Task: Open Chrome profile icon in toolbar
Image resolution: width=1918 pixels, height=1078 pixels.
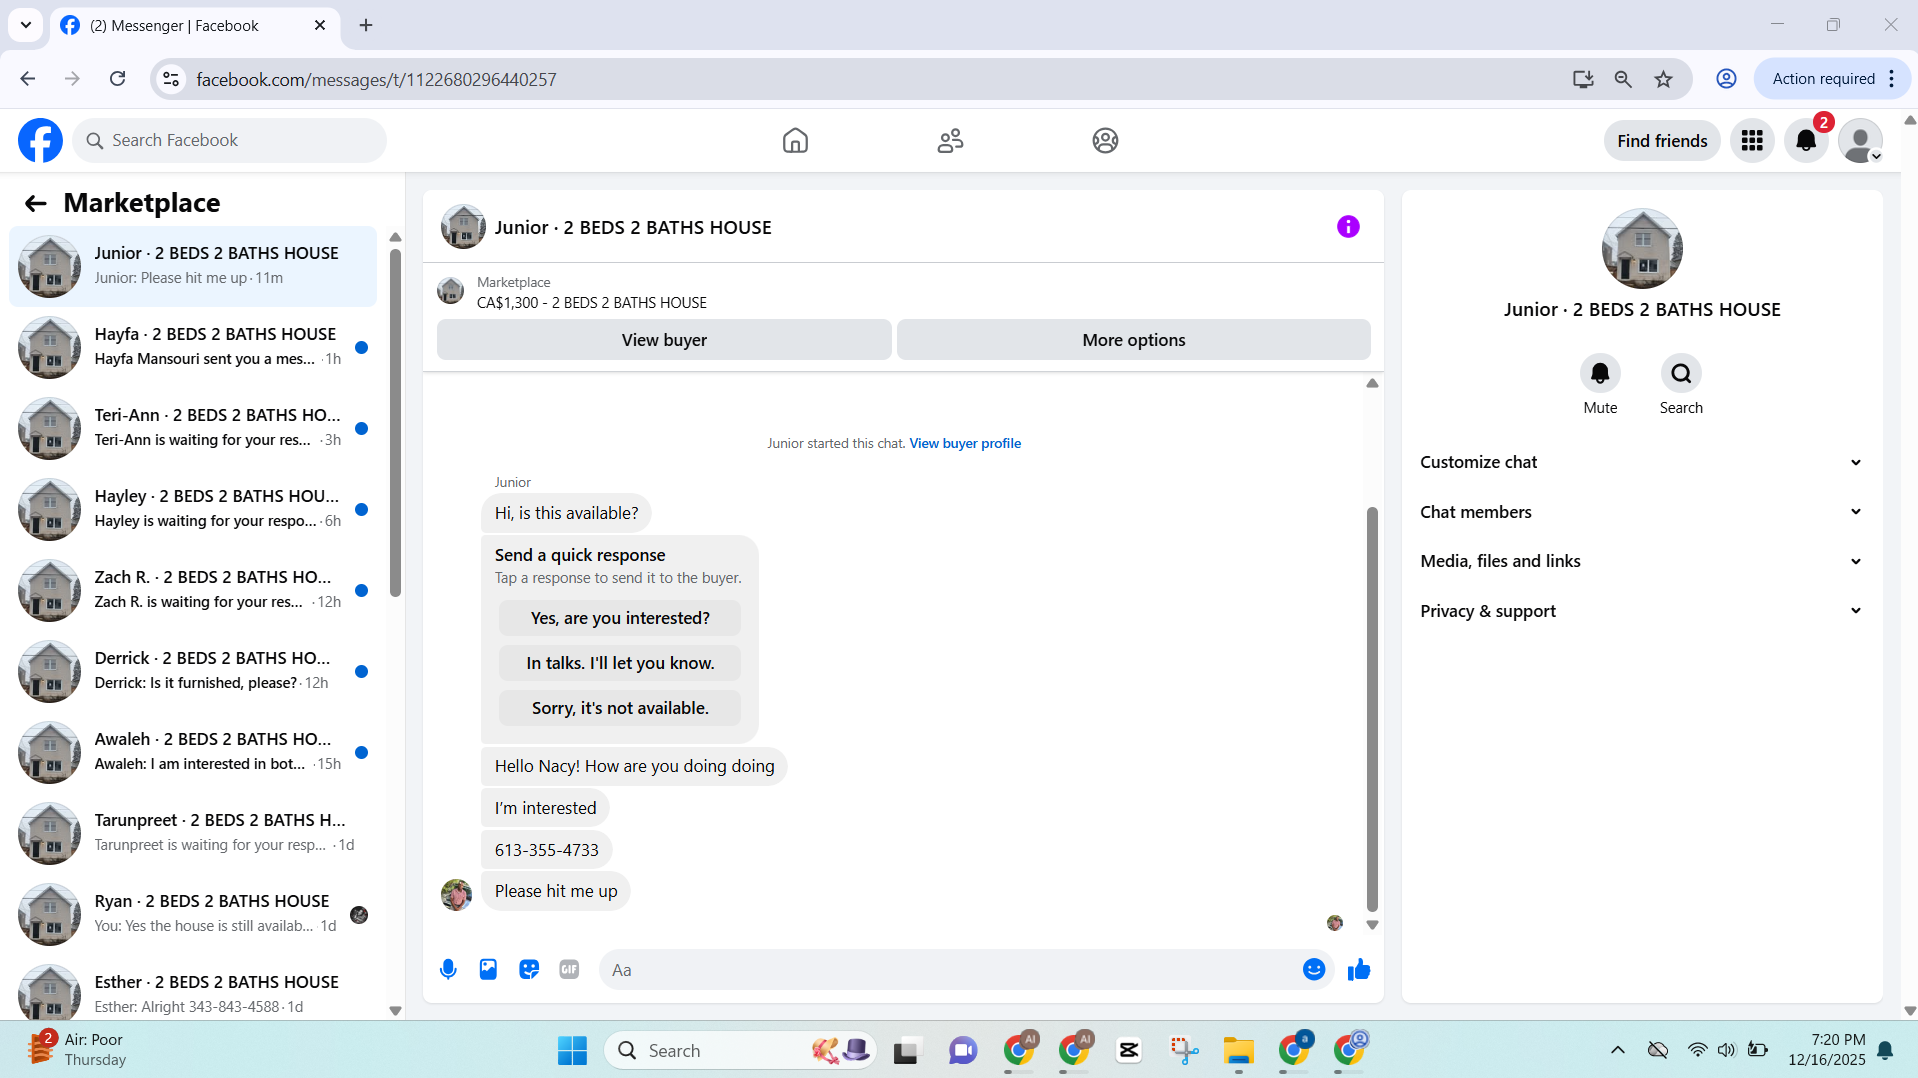Action: (1726, 79)
